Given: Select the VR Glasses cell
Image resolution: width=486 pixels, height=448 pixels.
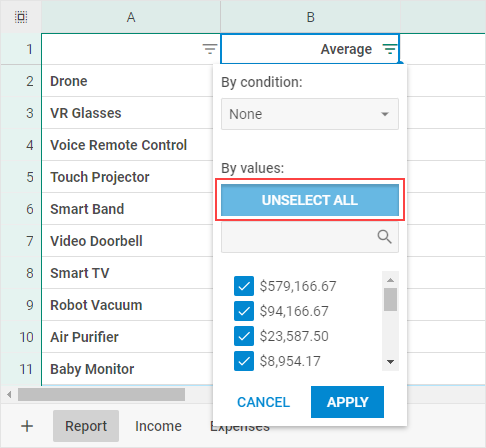Looking at the screenshot, I should pyautogui.click(x=127, y=113).
